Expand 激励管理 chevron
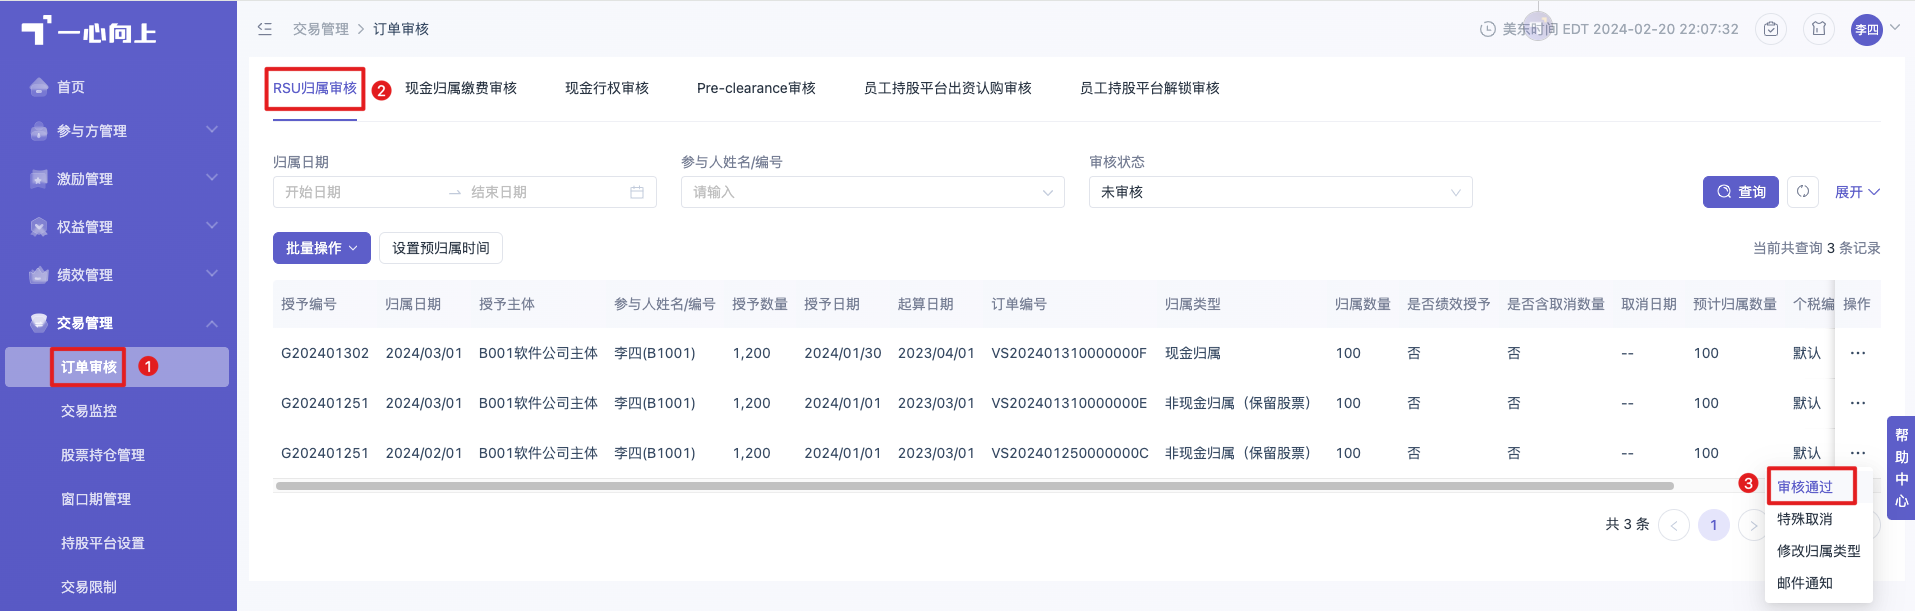 click(212, 178)
